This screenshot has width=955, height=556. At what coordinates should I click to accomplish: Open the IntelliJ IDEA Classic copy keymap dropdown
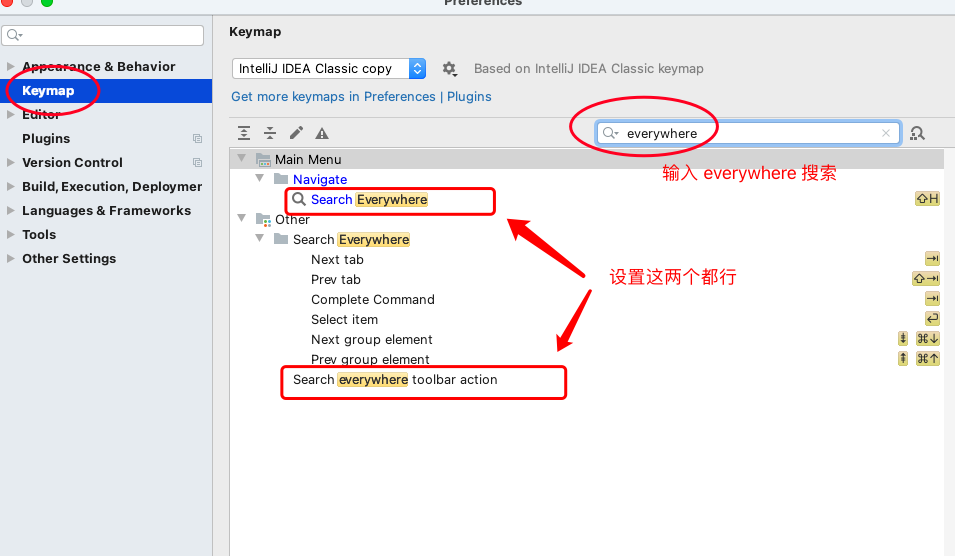click(x=329, y=68)
